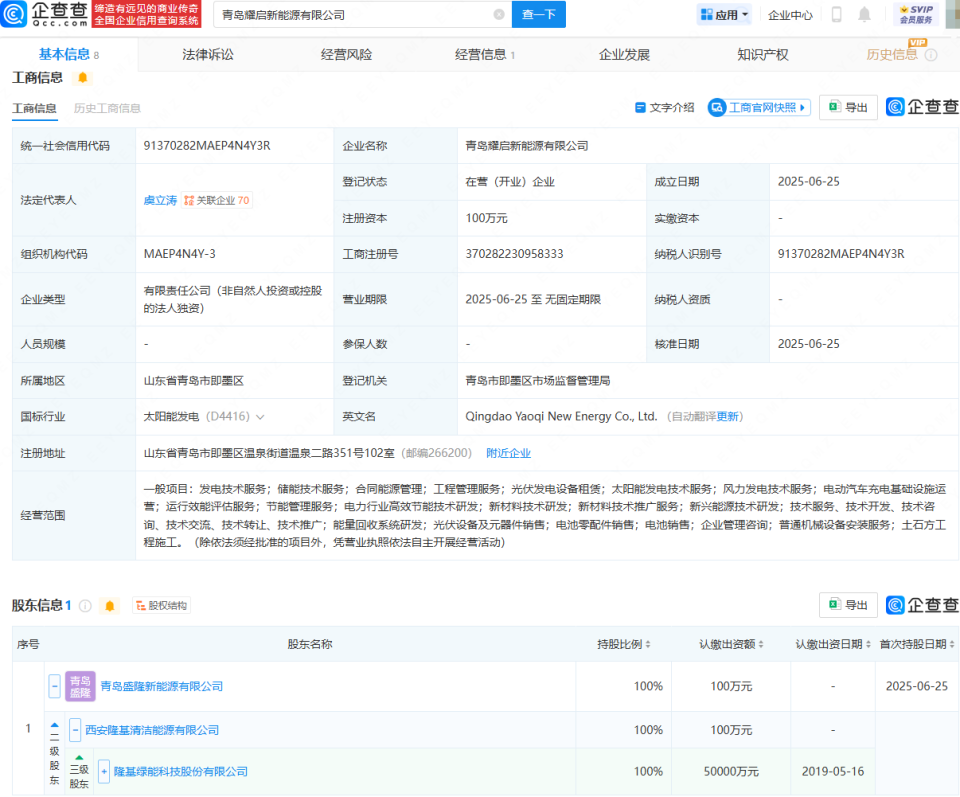Click the 50000万元 capital cell
Viewport: 960px width, 797px height.
pos(731,771)
